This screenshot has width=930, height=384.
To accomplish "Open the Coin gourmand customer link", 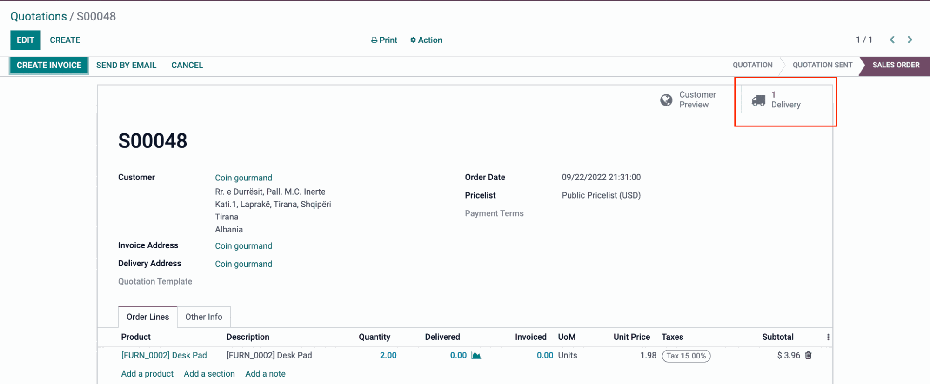I will (x=243, y=177).
